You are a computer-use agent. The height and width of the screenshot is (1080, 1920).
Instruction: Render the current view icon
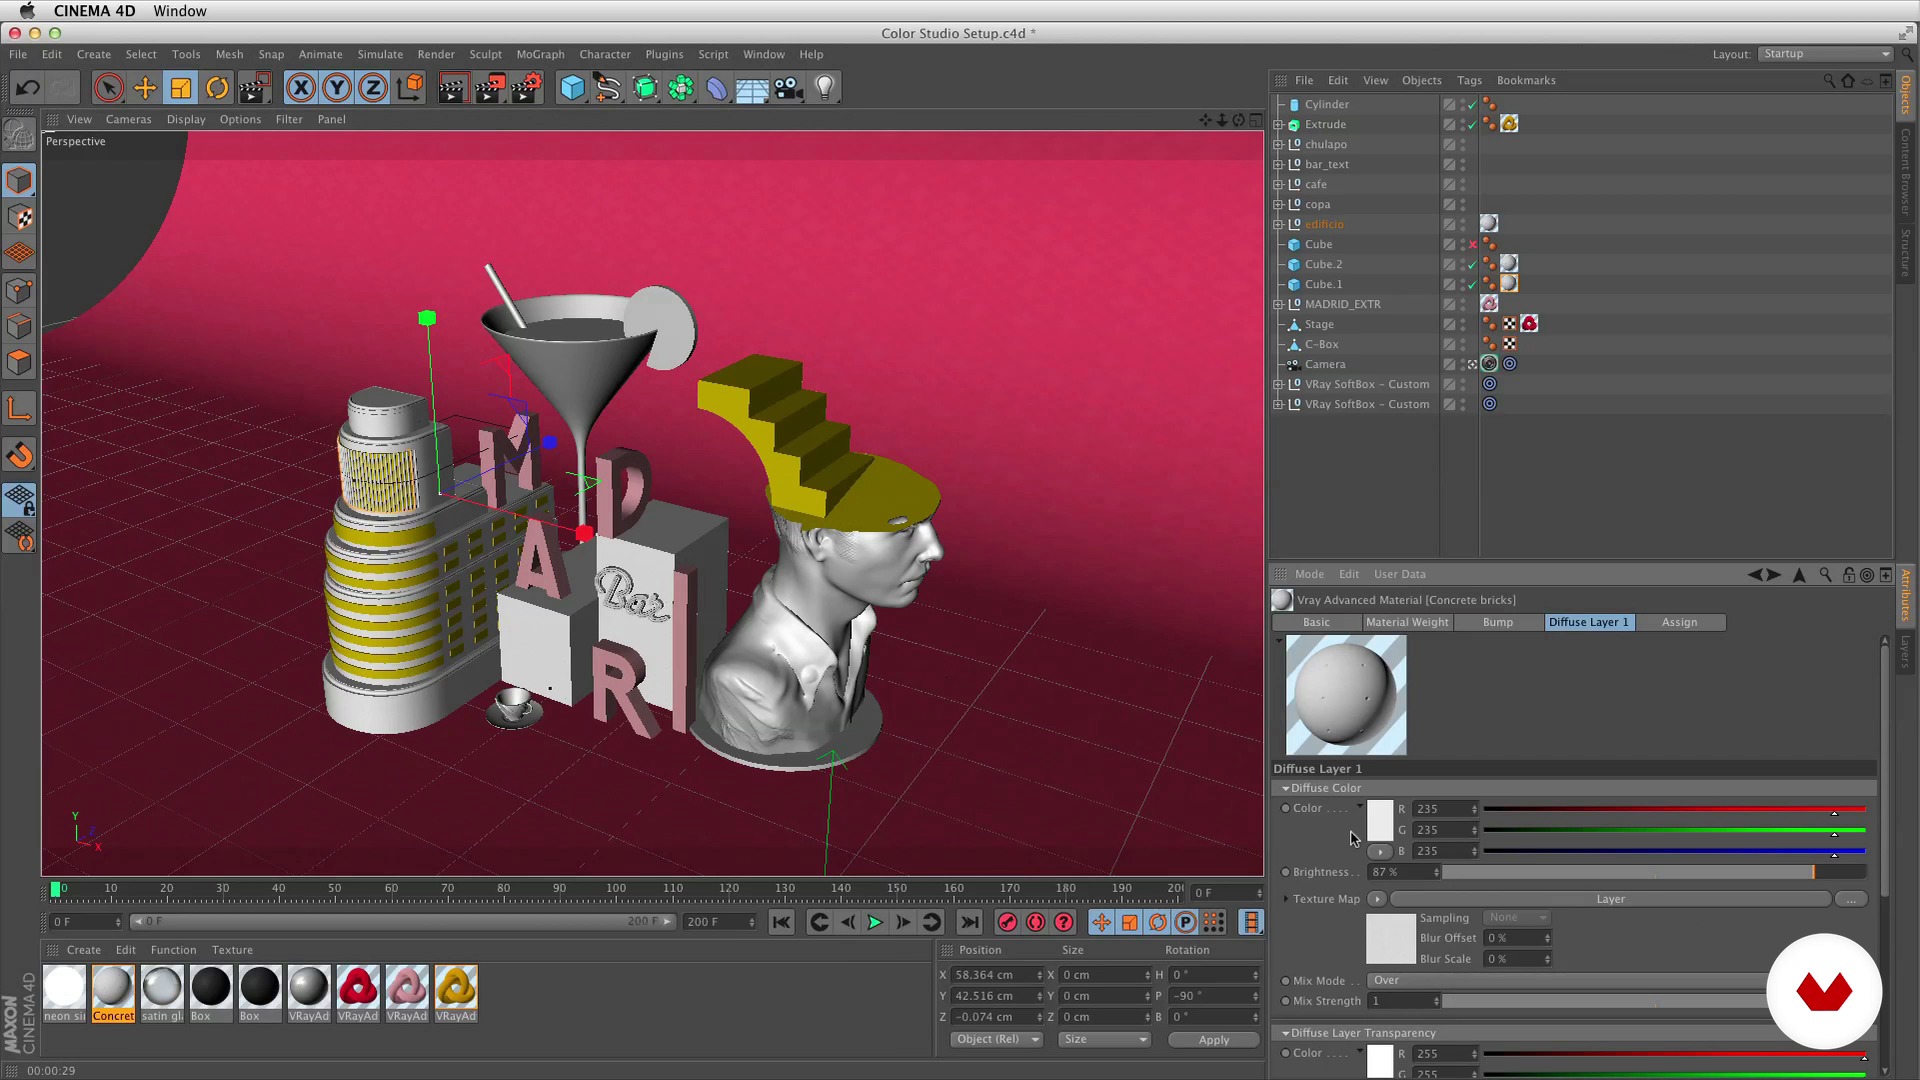[453, 88]
